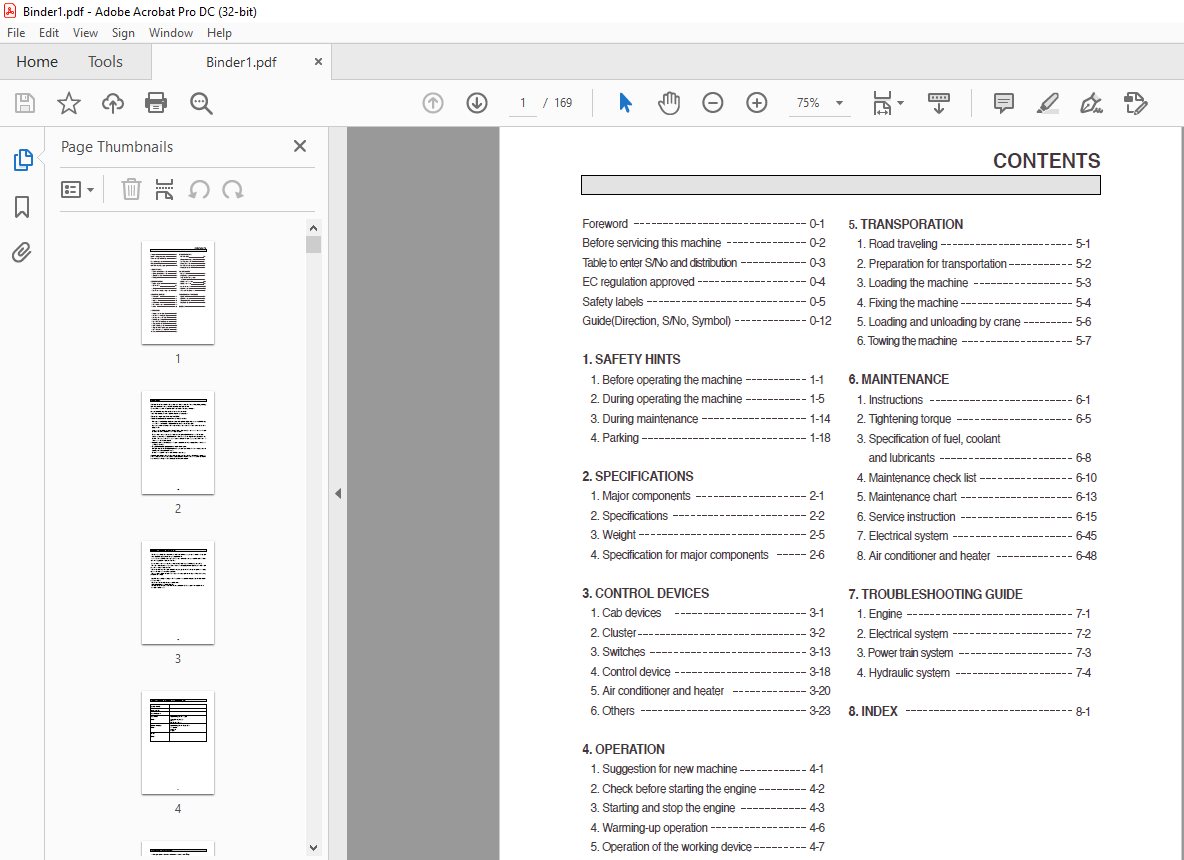Viewport: 1184px width, 860px height.
Task: Click thumbnails scrollbar down arrow
Action: [313, 848]
